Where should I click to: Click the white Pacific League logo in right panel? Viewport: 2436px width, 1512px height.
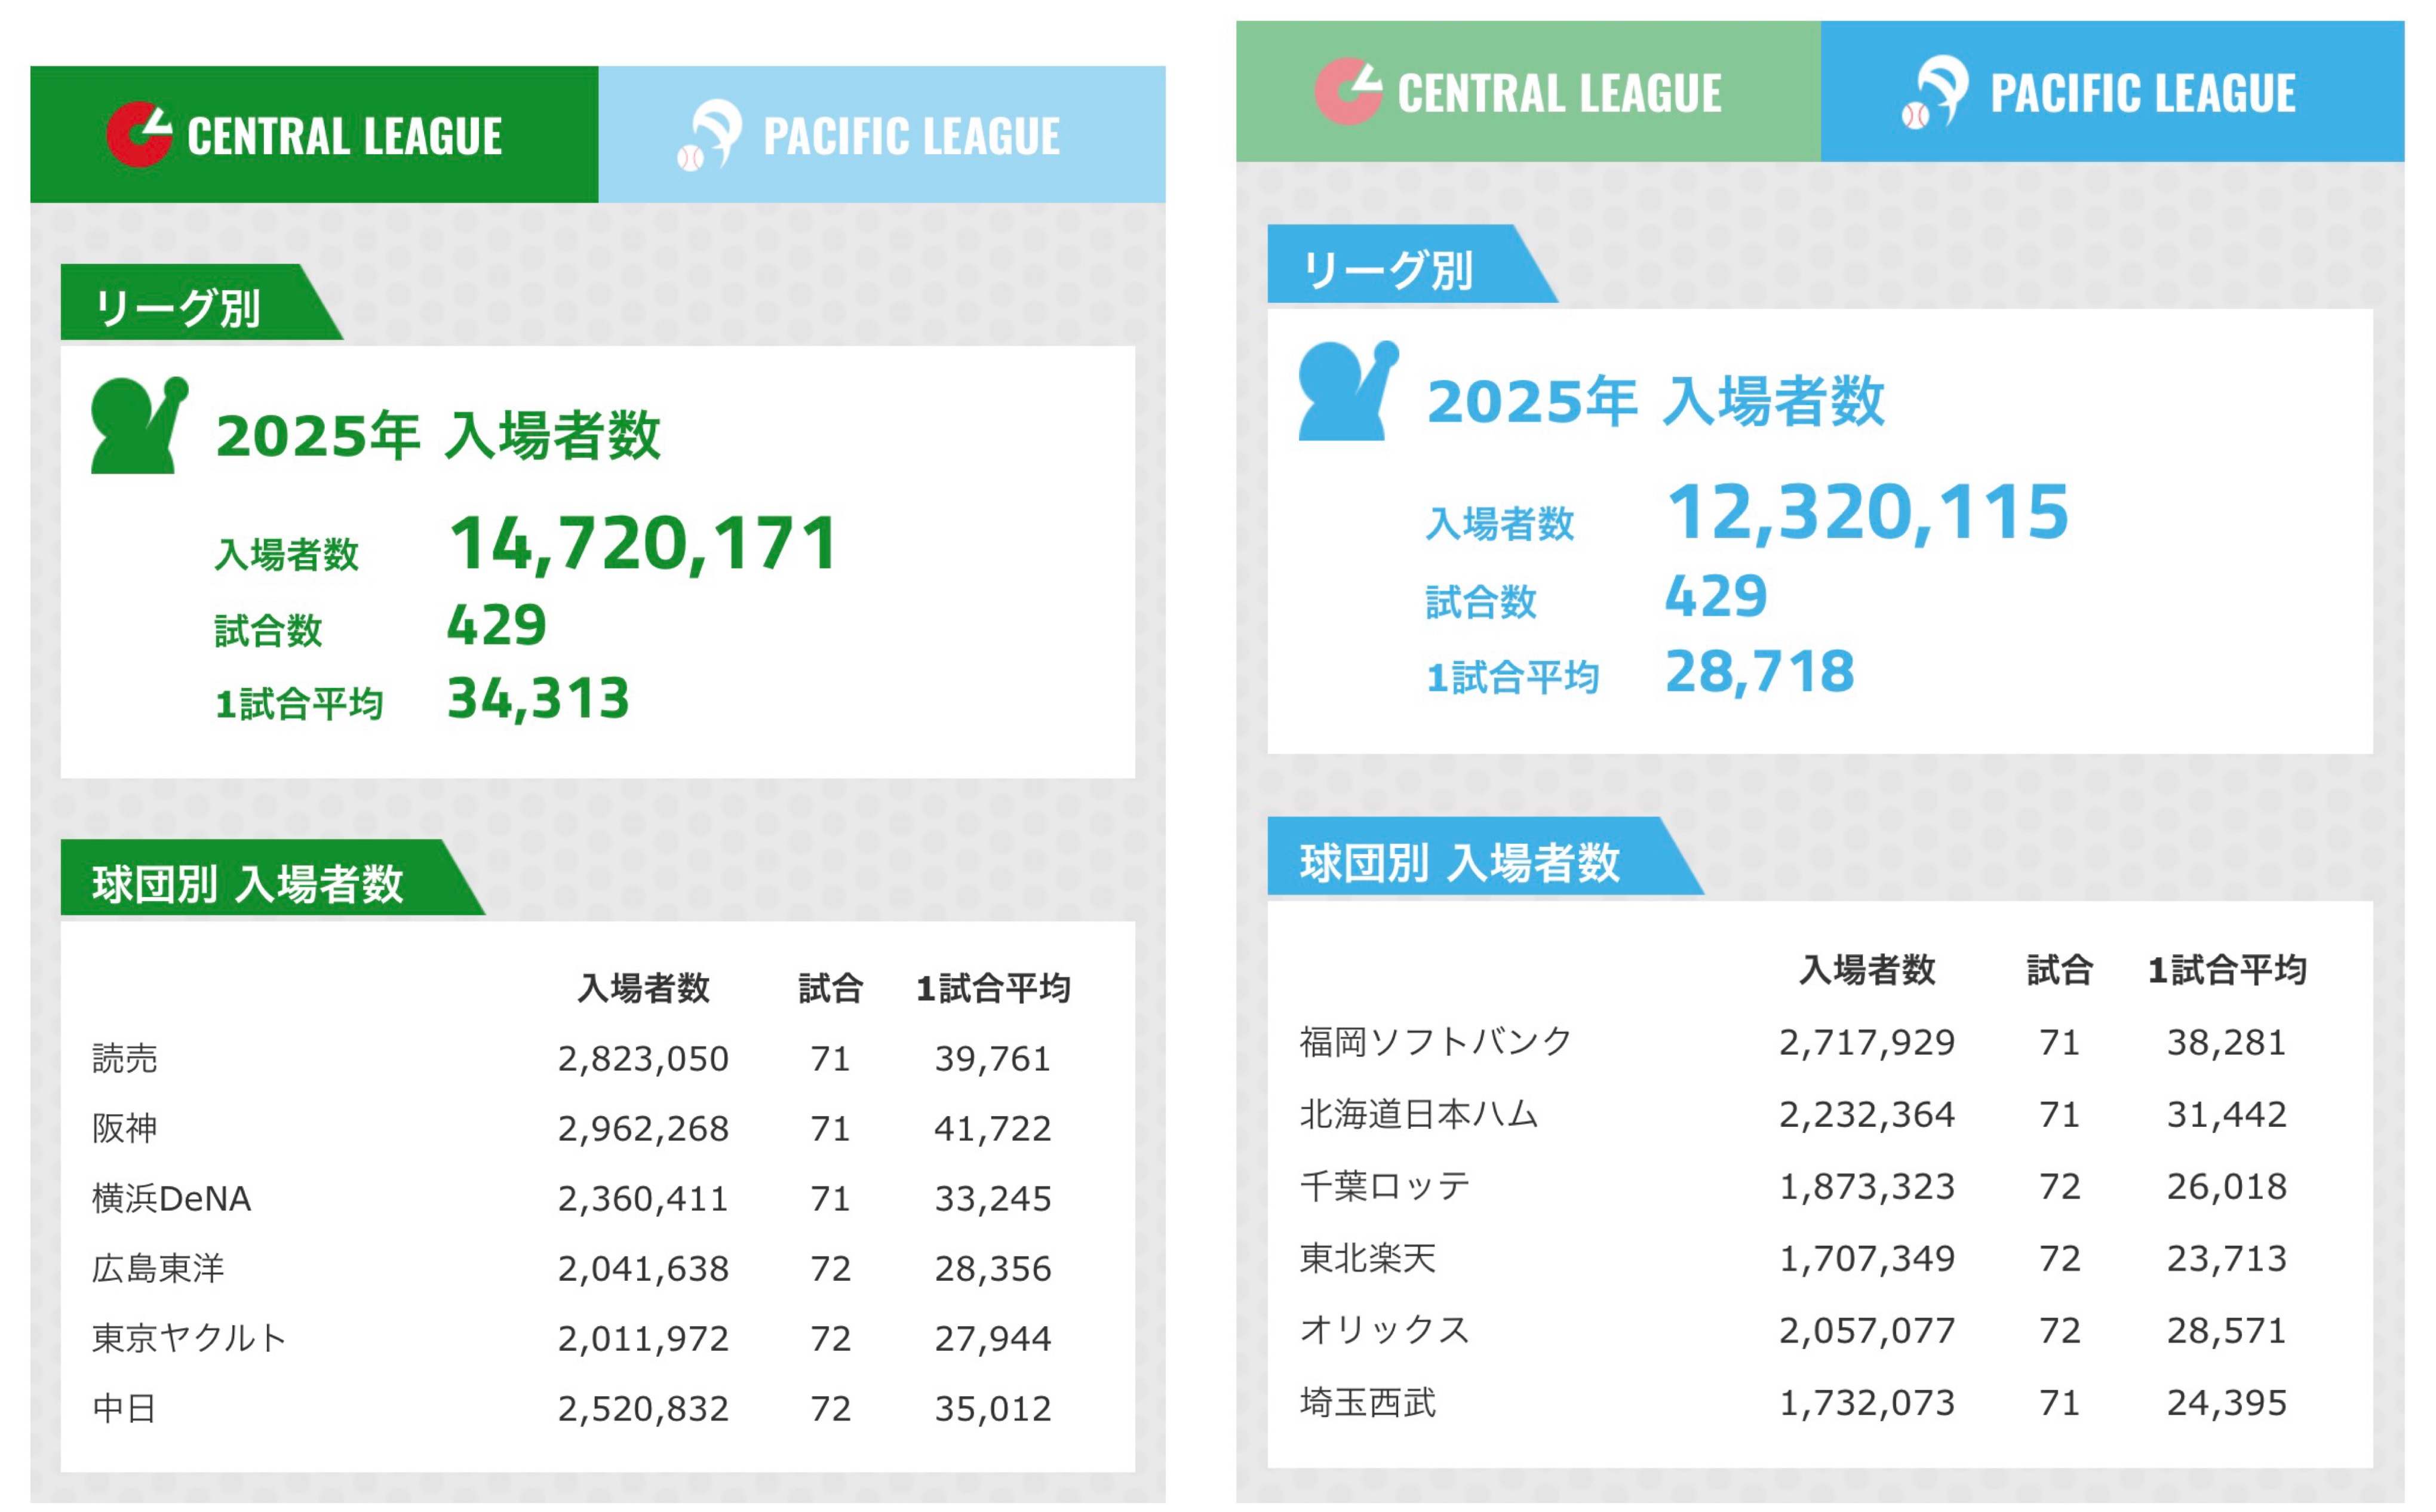point(1936,91)
